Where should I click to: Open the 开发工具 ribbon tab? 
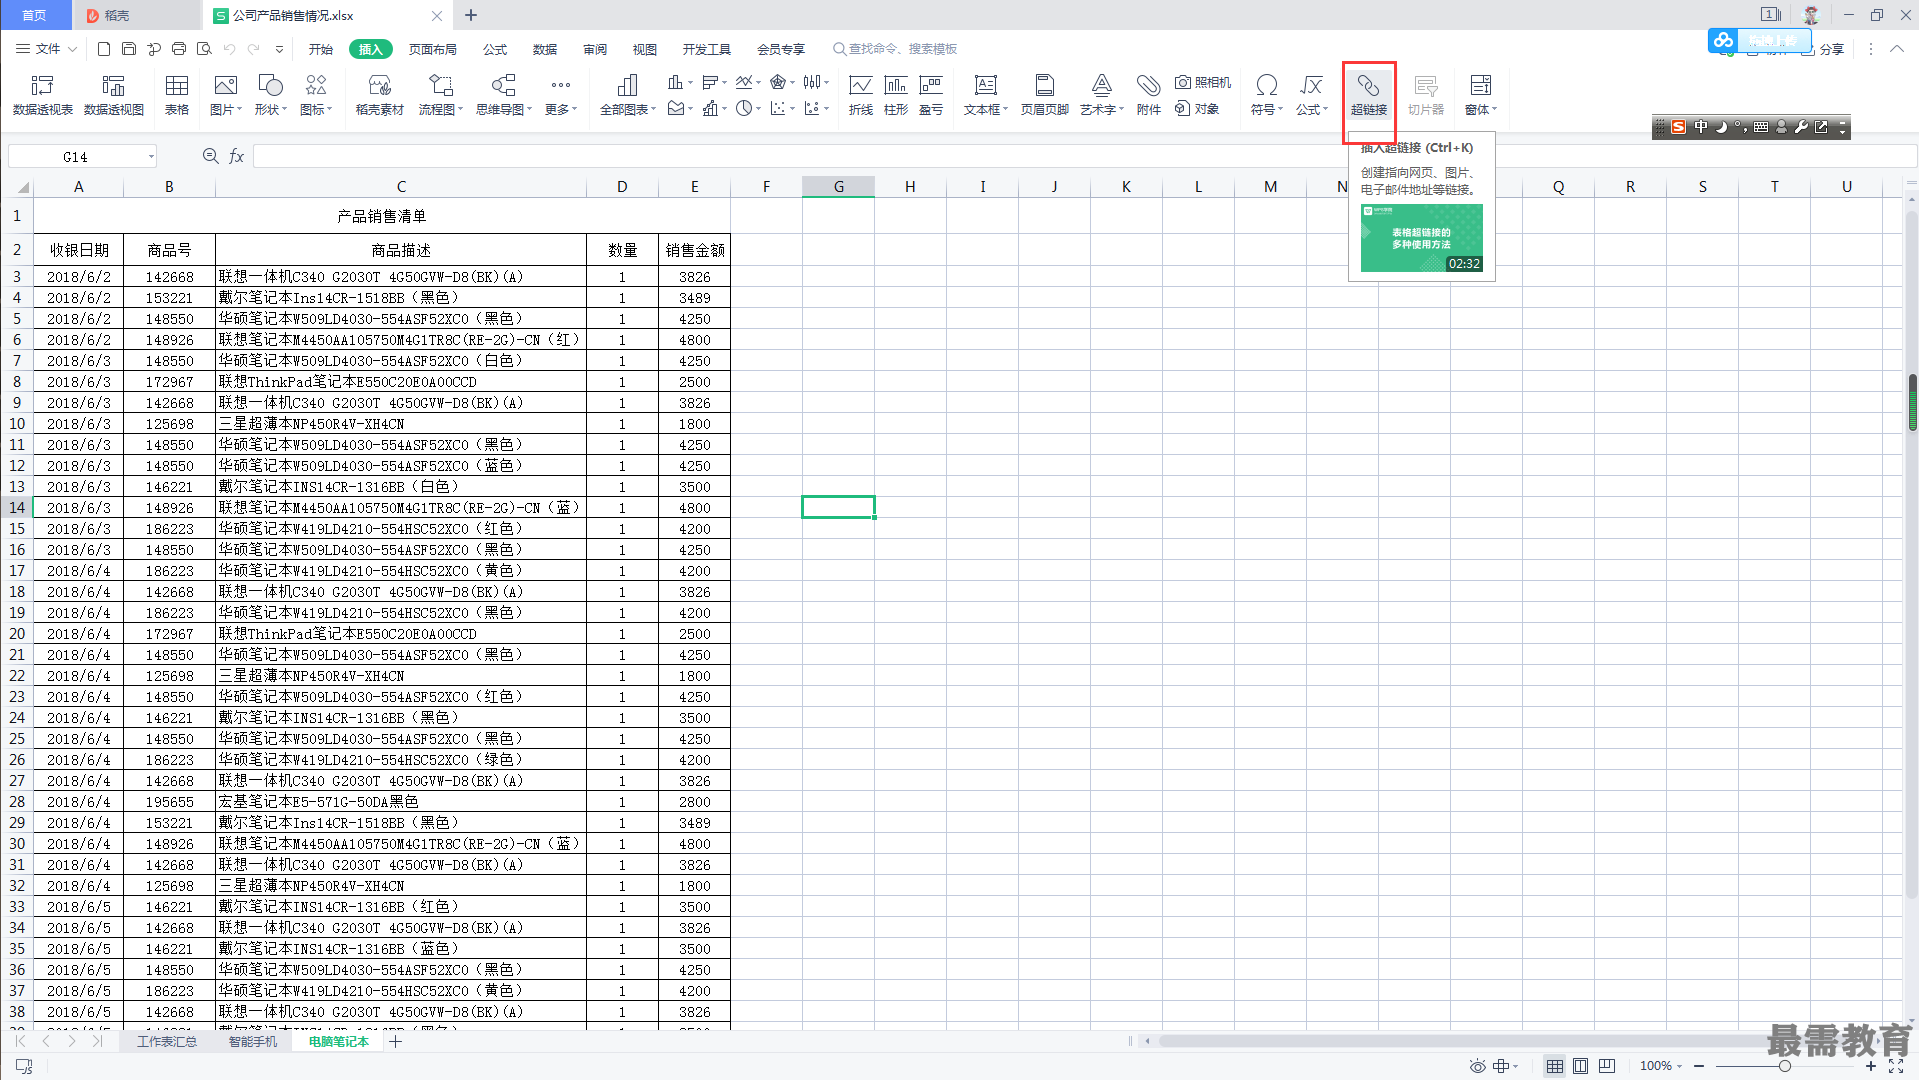coord(707,49)
